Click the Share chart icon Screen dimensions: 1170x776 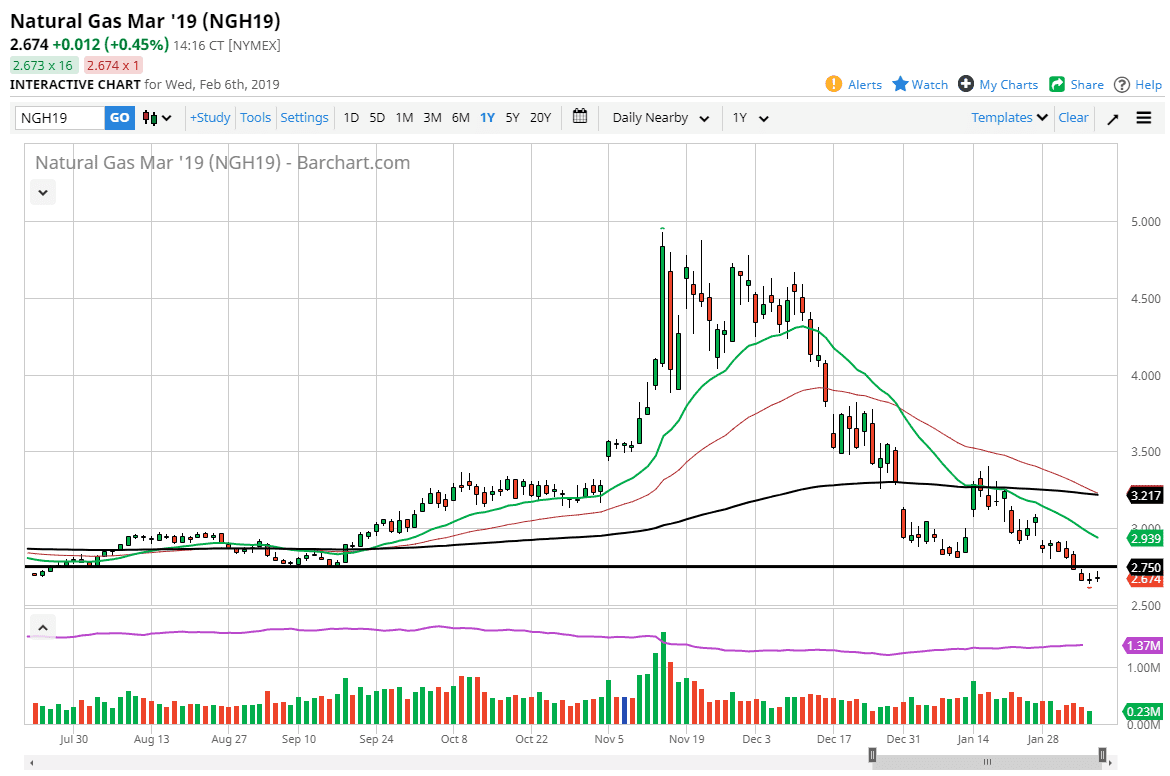1057,84
